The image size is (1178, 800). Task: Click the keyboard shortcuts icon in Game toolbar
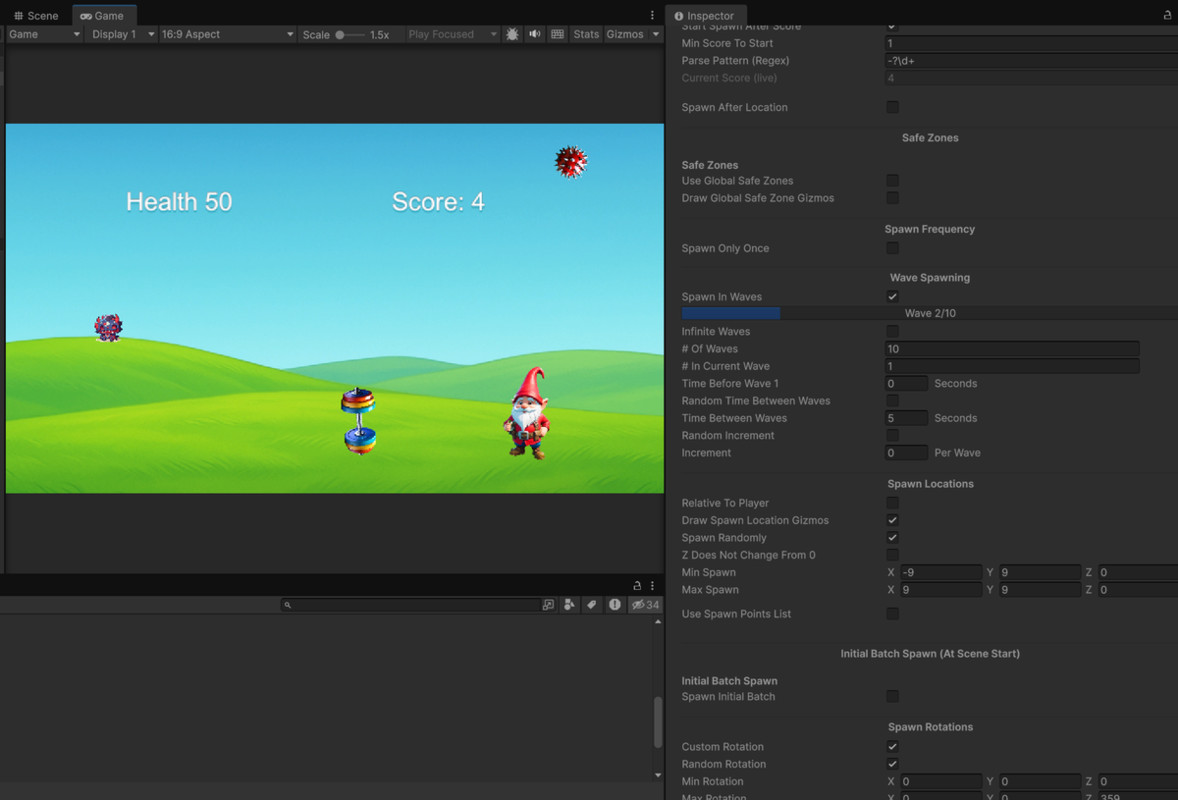click(558, 34)
